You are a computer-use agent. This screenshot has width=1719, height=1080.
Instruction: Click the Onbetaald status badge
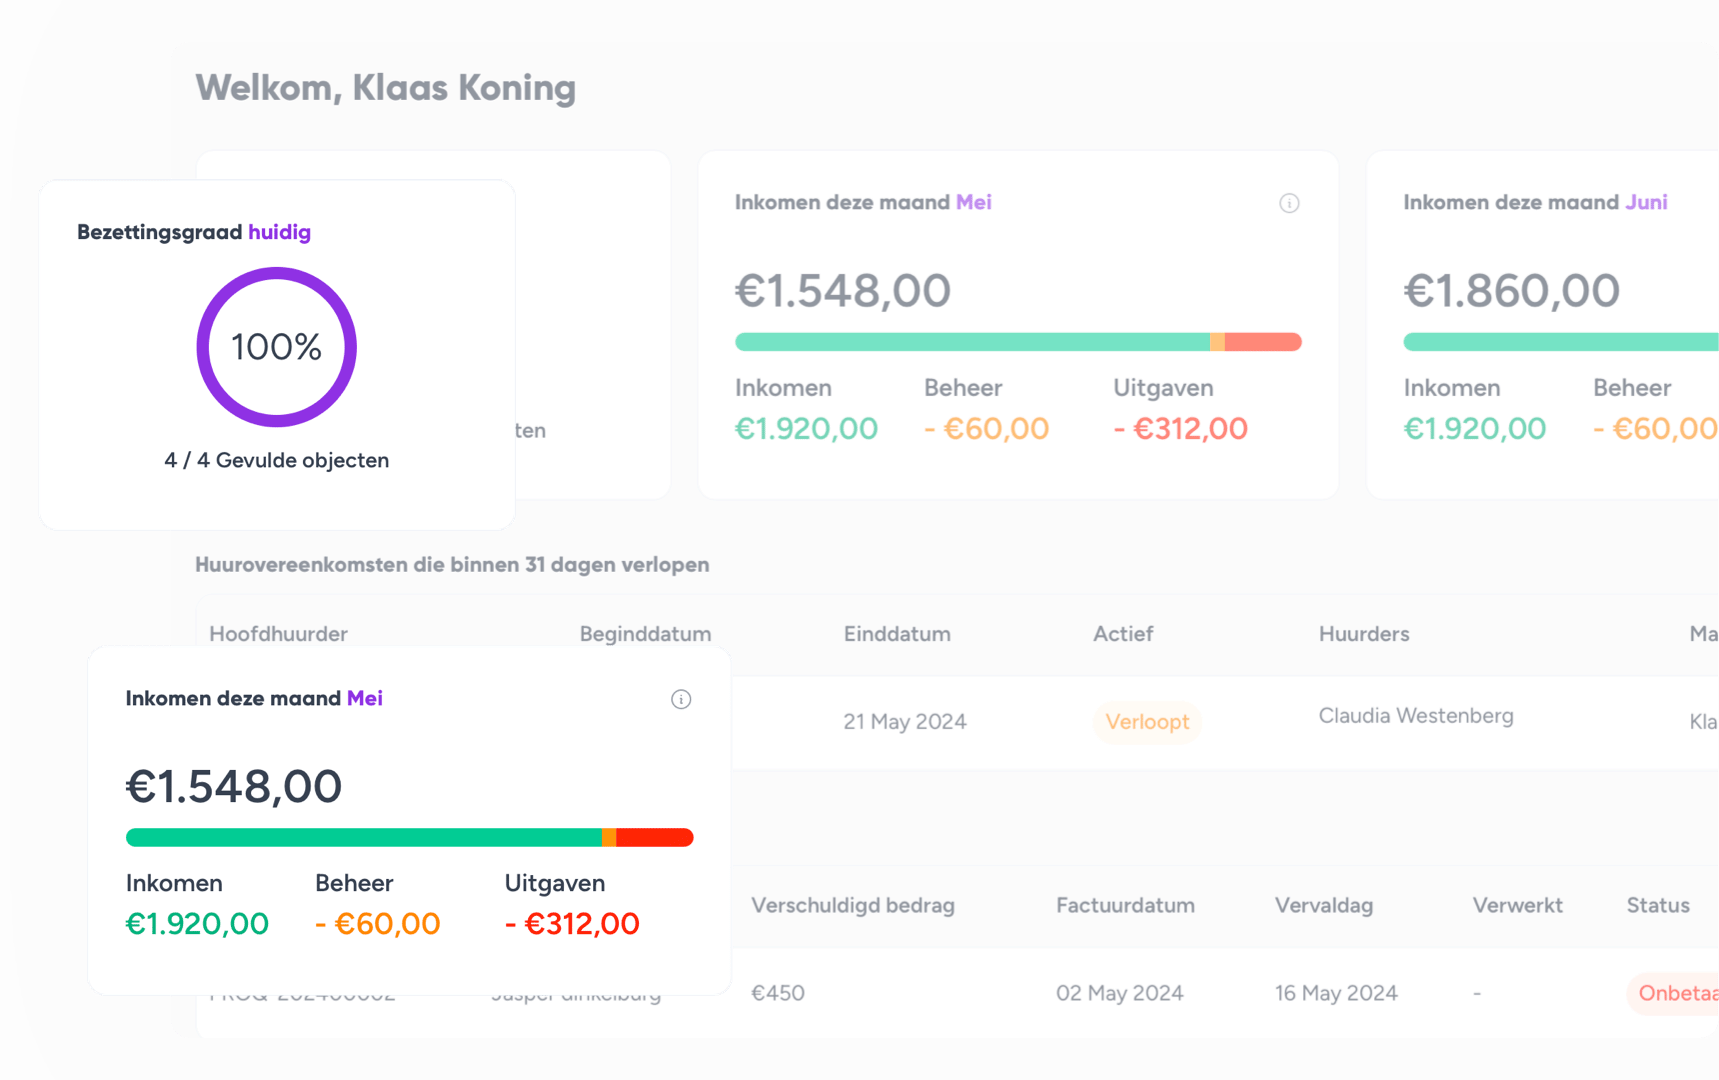[1673, 993]
